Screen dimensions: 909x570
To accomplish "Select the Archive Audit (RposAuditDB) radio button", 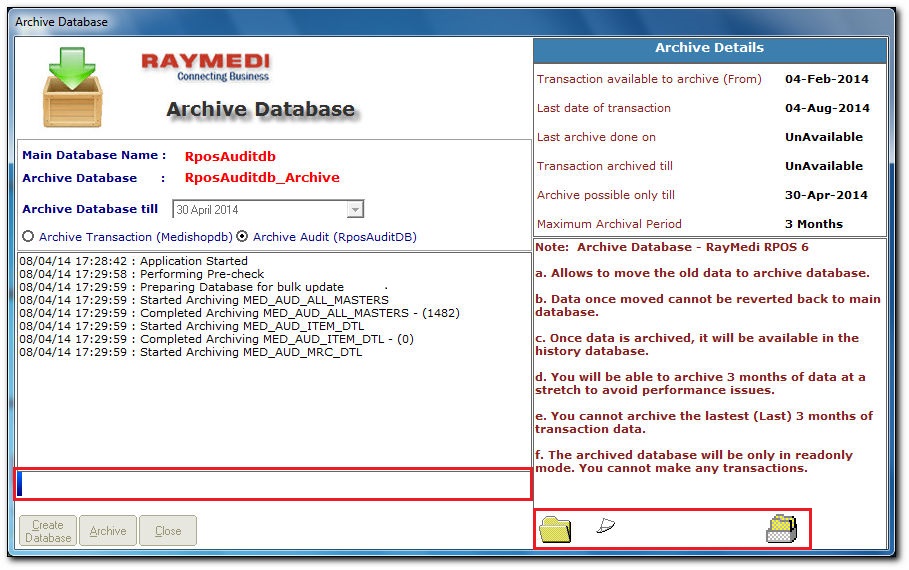I will [242, 237].
